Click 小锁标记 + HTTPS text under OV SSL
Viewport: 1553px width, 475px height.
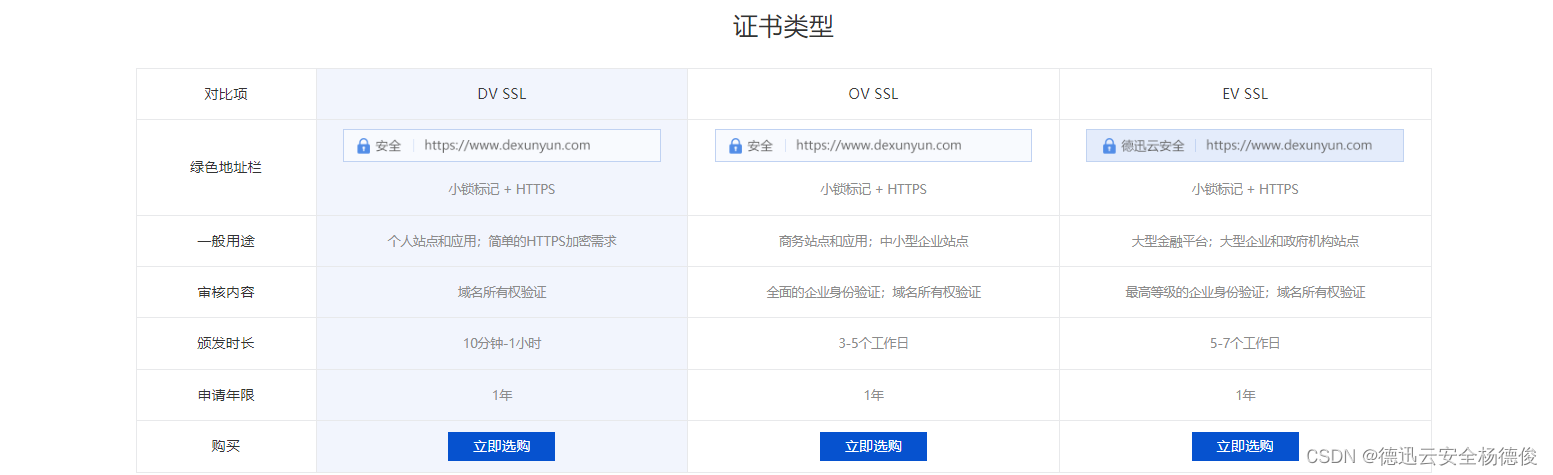tap(873, 189)
